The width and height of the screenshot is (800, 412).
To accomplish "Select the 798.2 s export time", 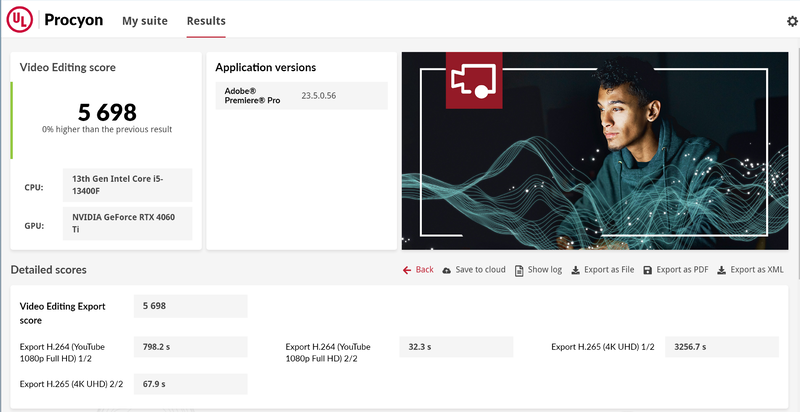I will coord(191,347).
